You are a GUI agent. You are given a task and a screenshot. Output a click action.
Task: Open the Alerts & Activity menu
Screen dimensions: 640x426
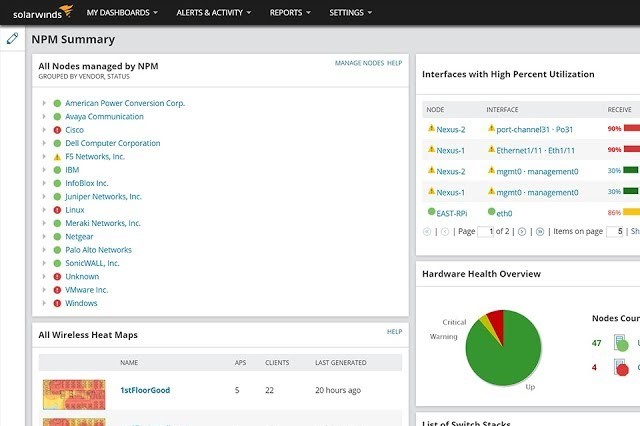point(213,13)
